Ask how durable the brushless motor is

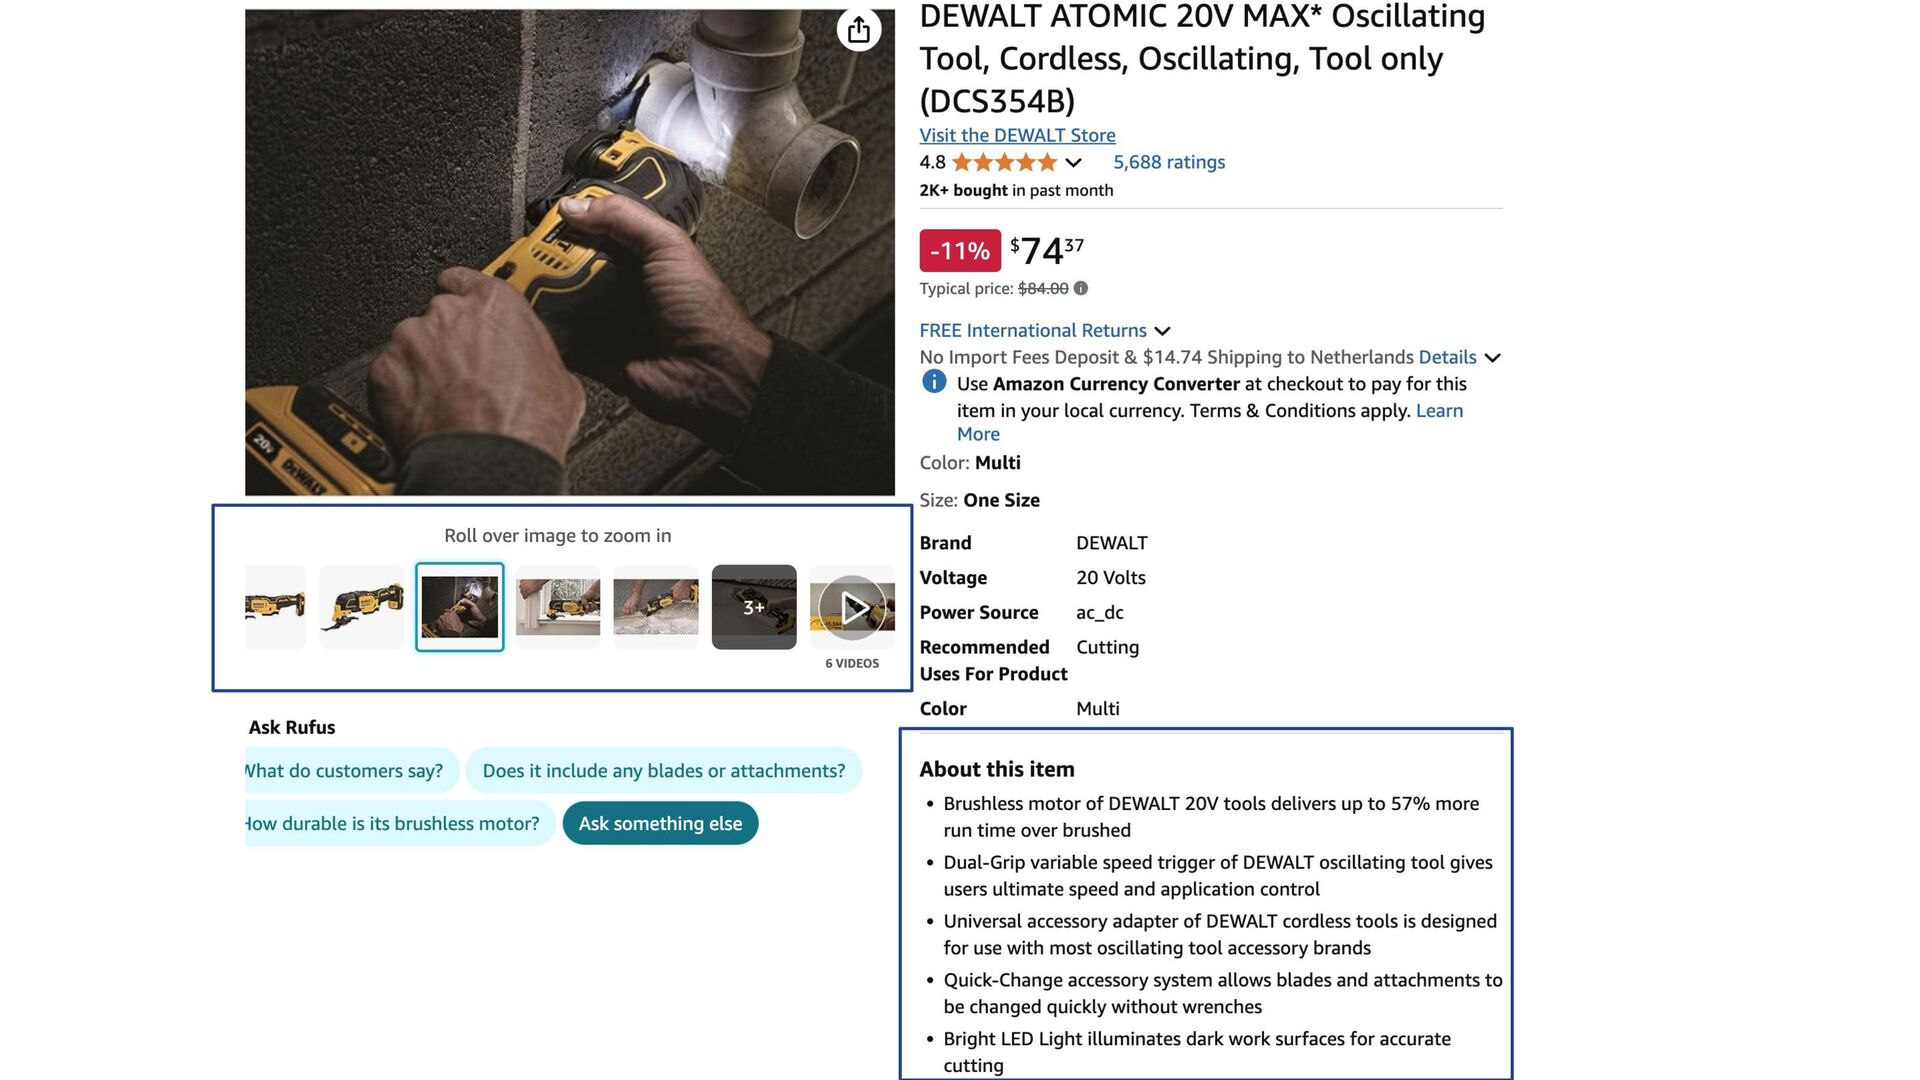coord(393,824)
